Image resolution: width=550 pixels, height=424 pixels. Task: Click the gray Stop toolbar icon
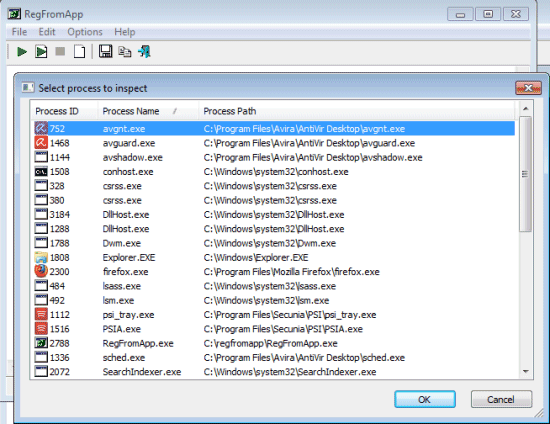click(60, 52)
